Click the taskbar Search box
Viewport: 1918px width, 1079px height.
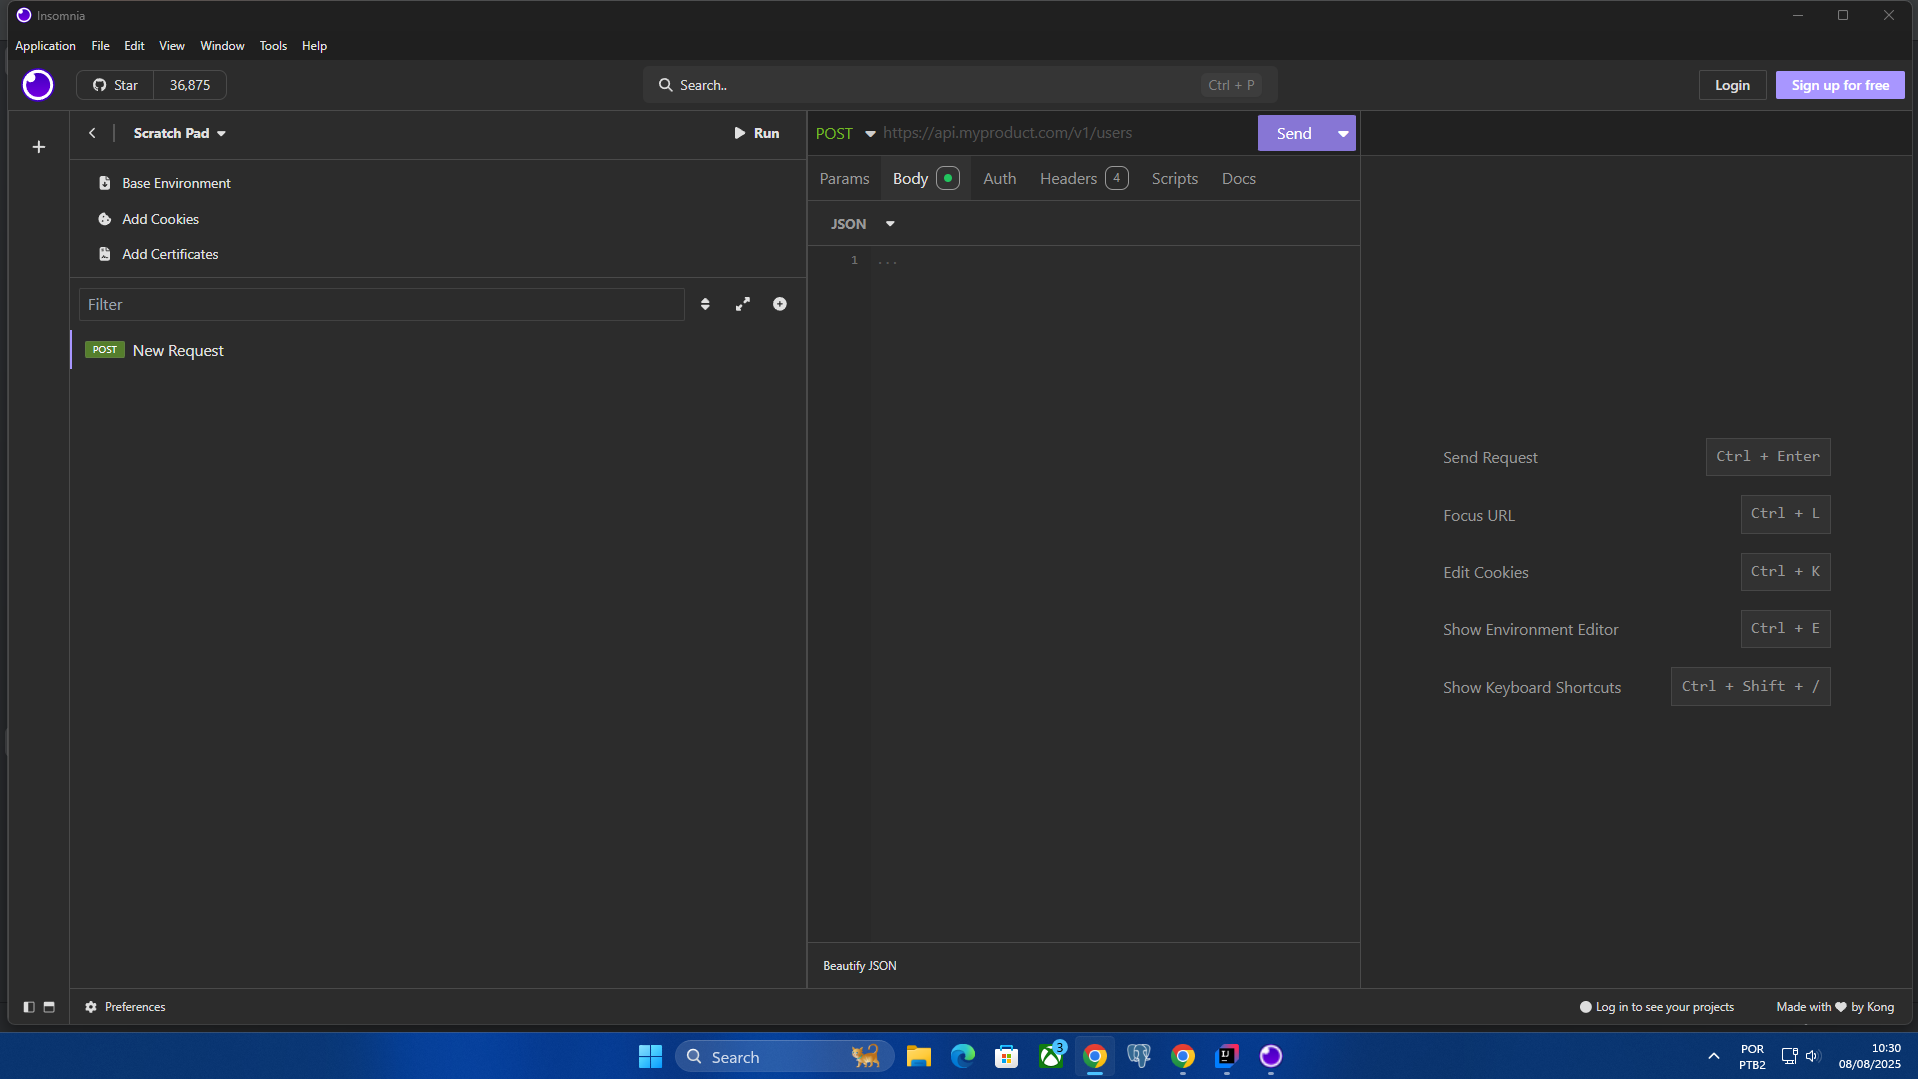(x=785, y=1056)
